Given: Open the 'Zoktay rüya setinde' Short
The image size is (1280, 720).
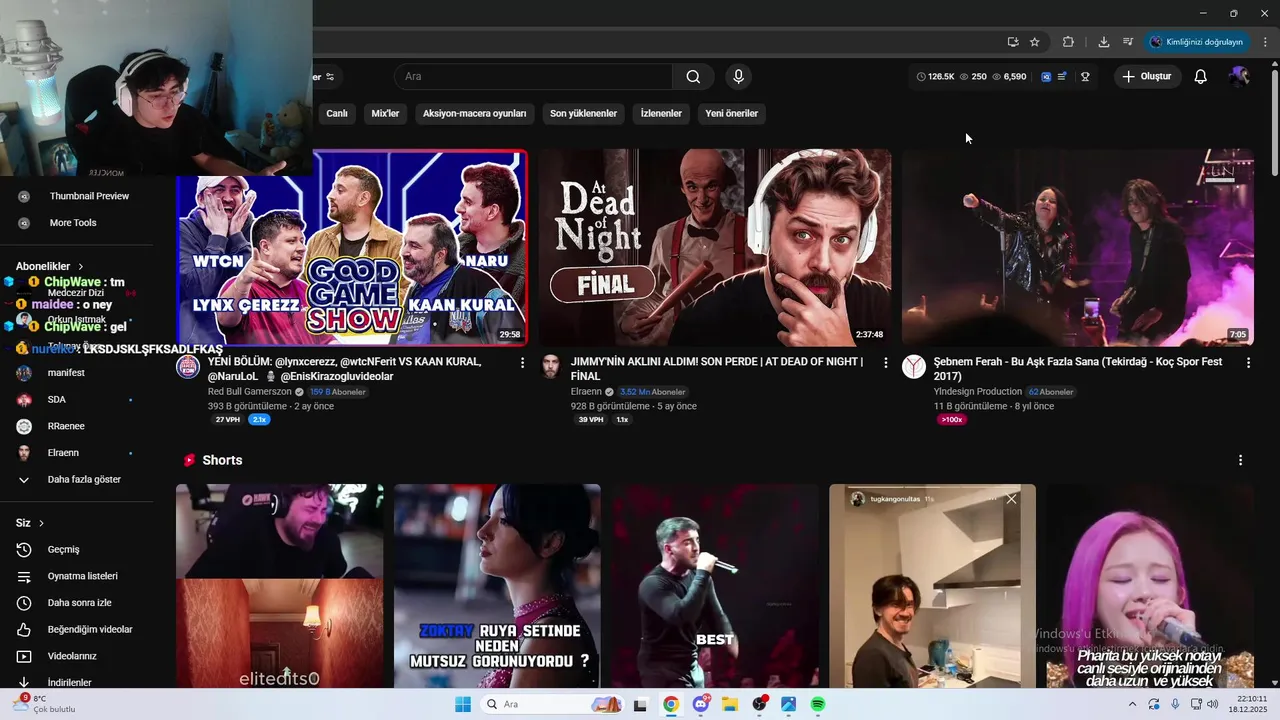Looking at the screenshot, I should (497, 586).
